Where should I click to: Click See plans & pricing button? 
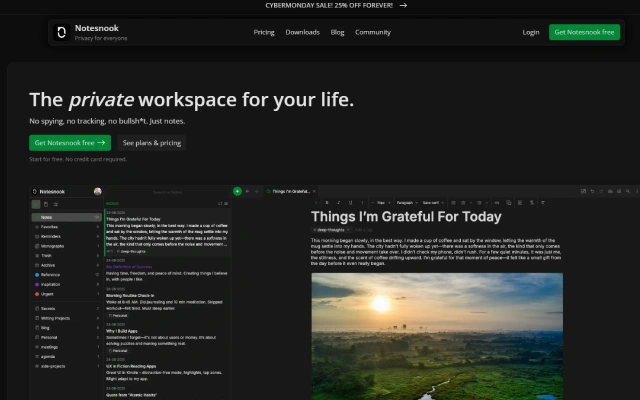click(x=151, y=143)
